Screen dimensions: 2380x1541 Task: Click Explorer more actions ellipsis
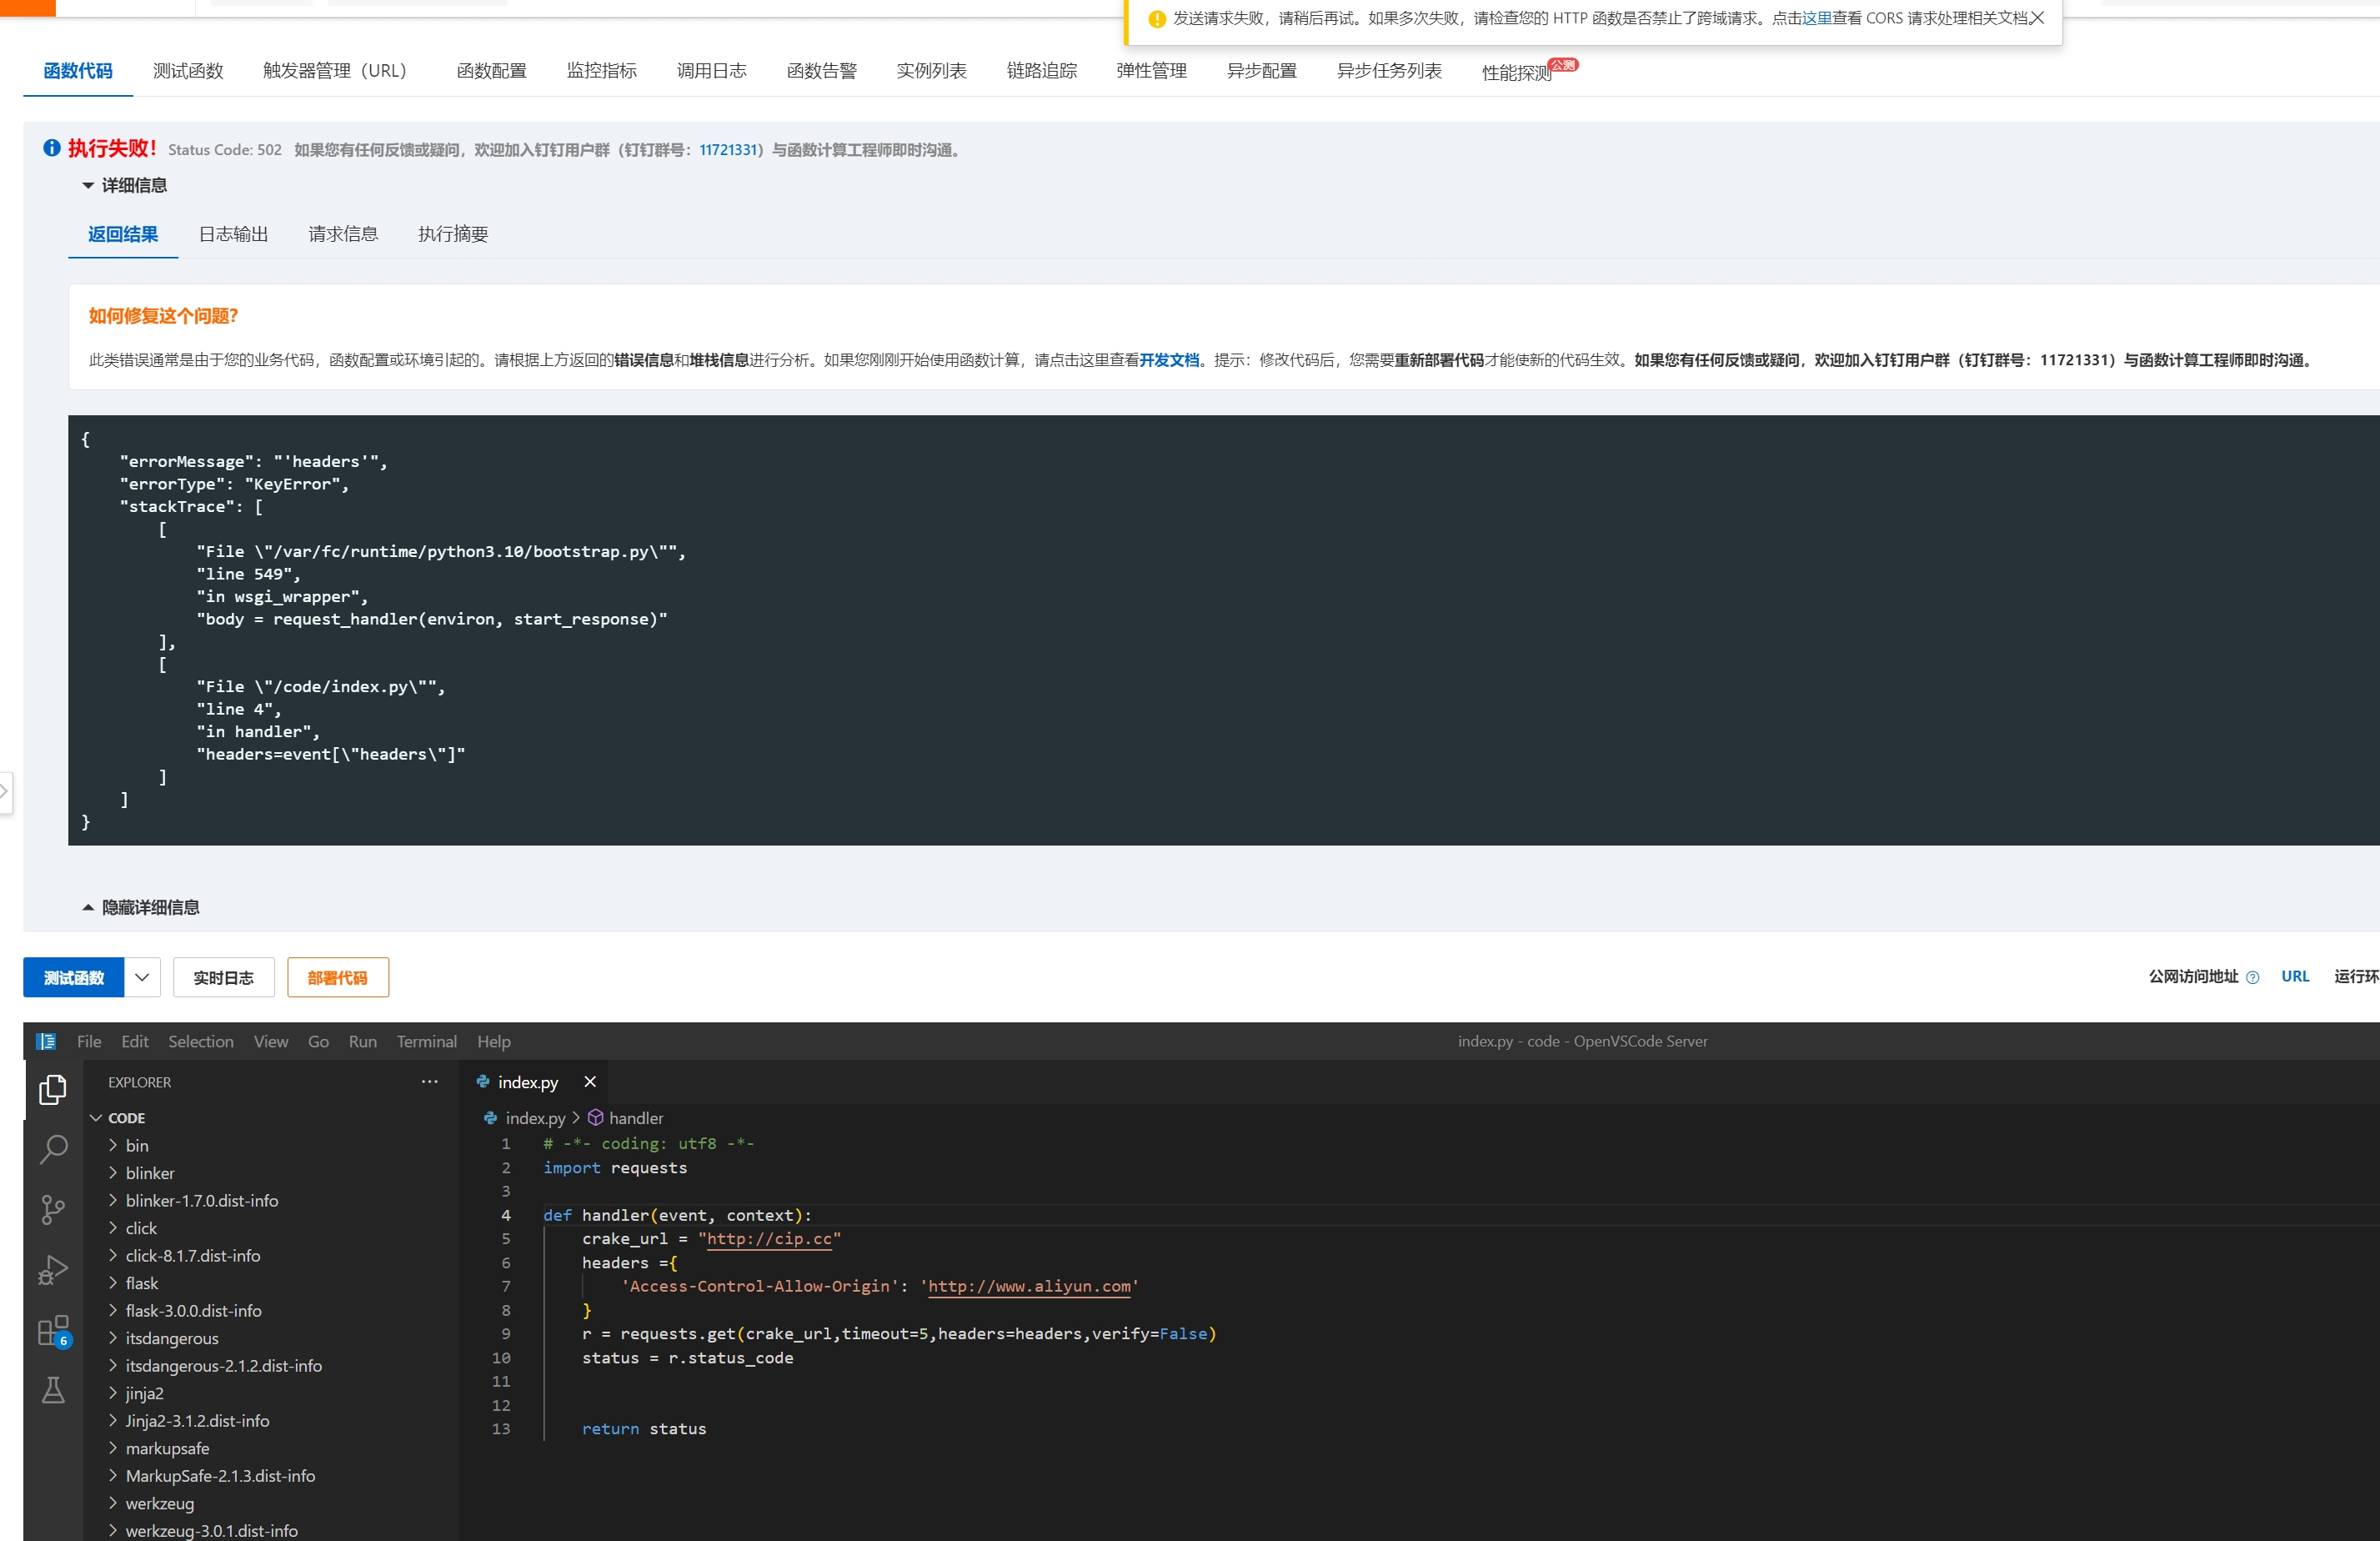(430, 1082)
